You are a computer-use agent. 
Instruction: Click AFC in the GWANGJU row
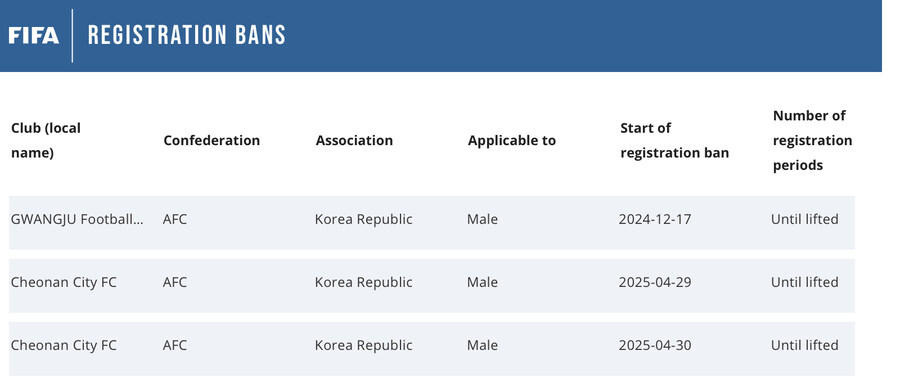click(x=174, y=219)
